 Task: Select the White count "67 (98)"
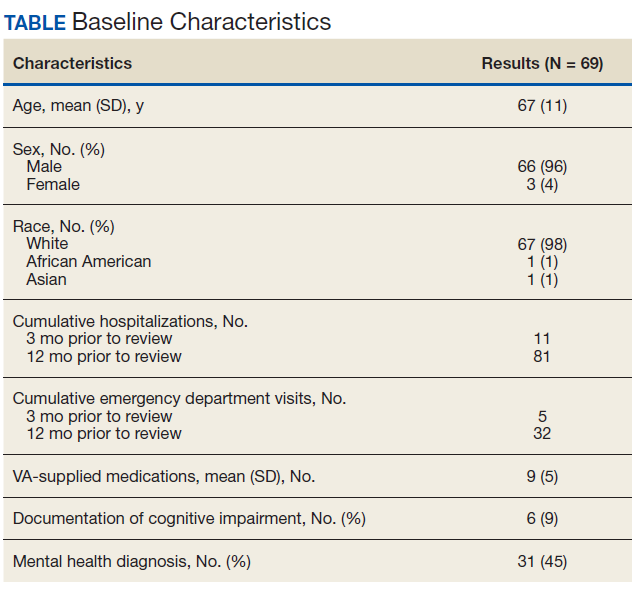coord(542,244)
